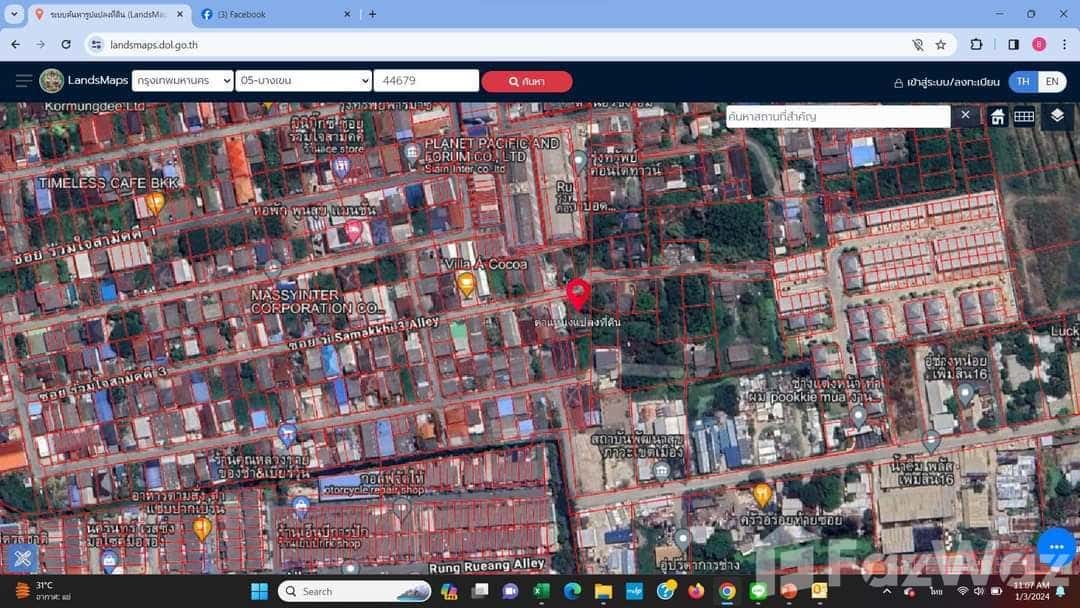Toggle the browser side panel
The width and height of the screenshot is (1080, 608).
[1013, 45]
